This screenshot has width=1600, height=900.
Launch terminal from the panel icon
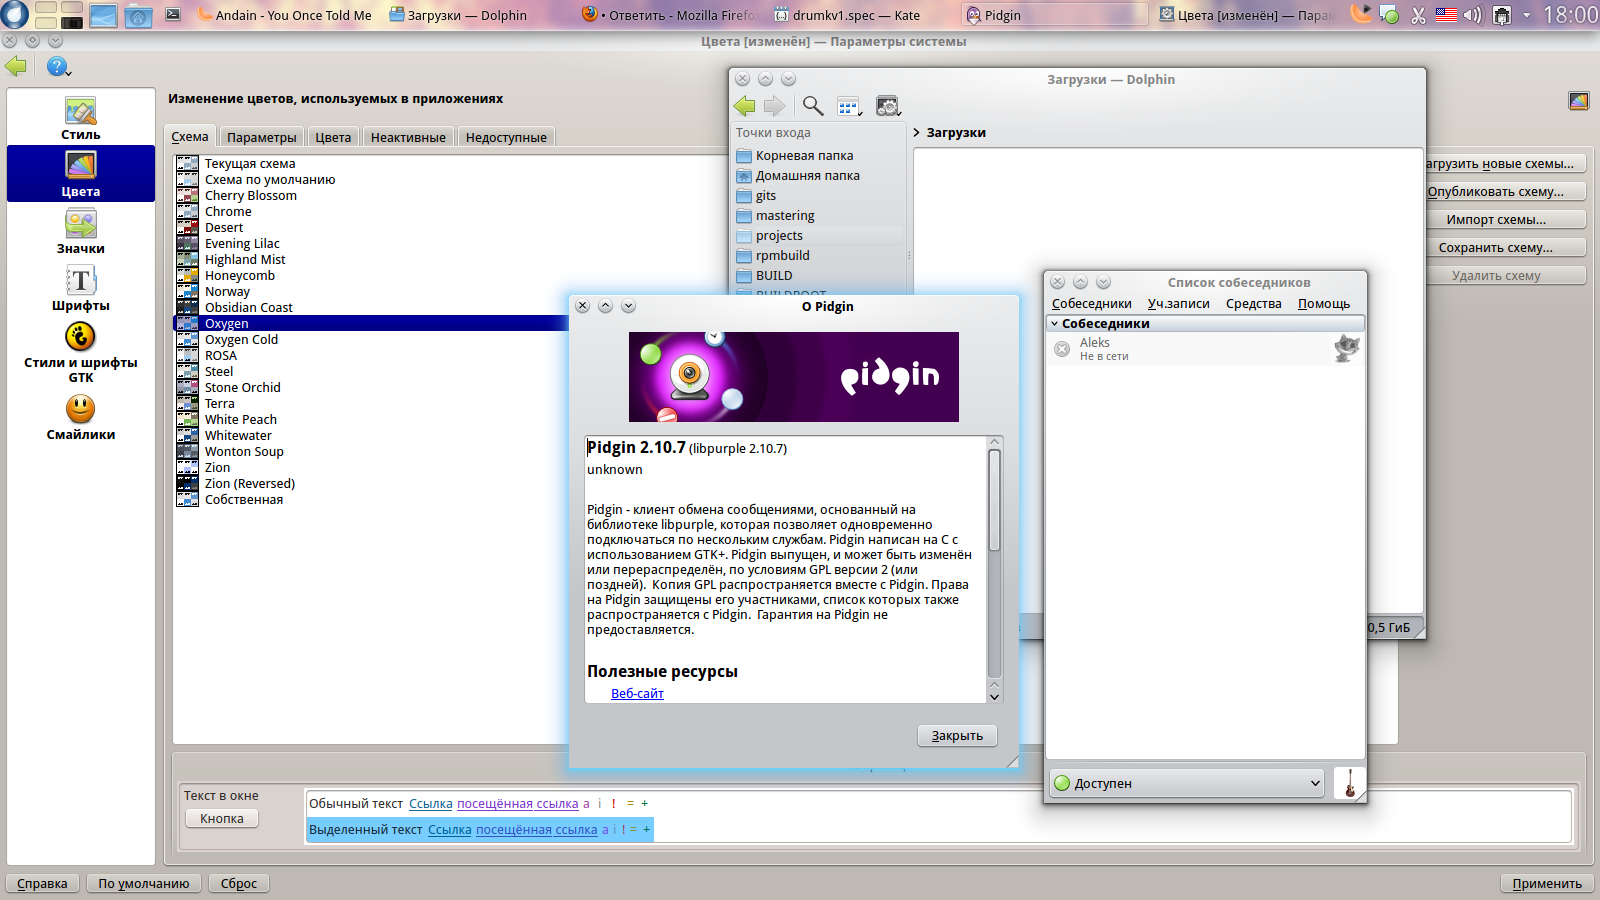click(173, 15)
